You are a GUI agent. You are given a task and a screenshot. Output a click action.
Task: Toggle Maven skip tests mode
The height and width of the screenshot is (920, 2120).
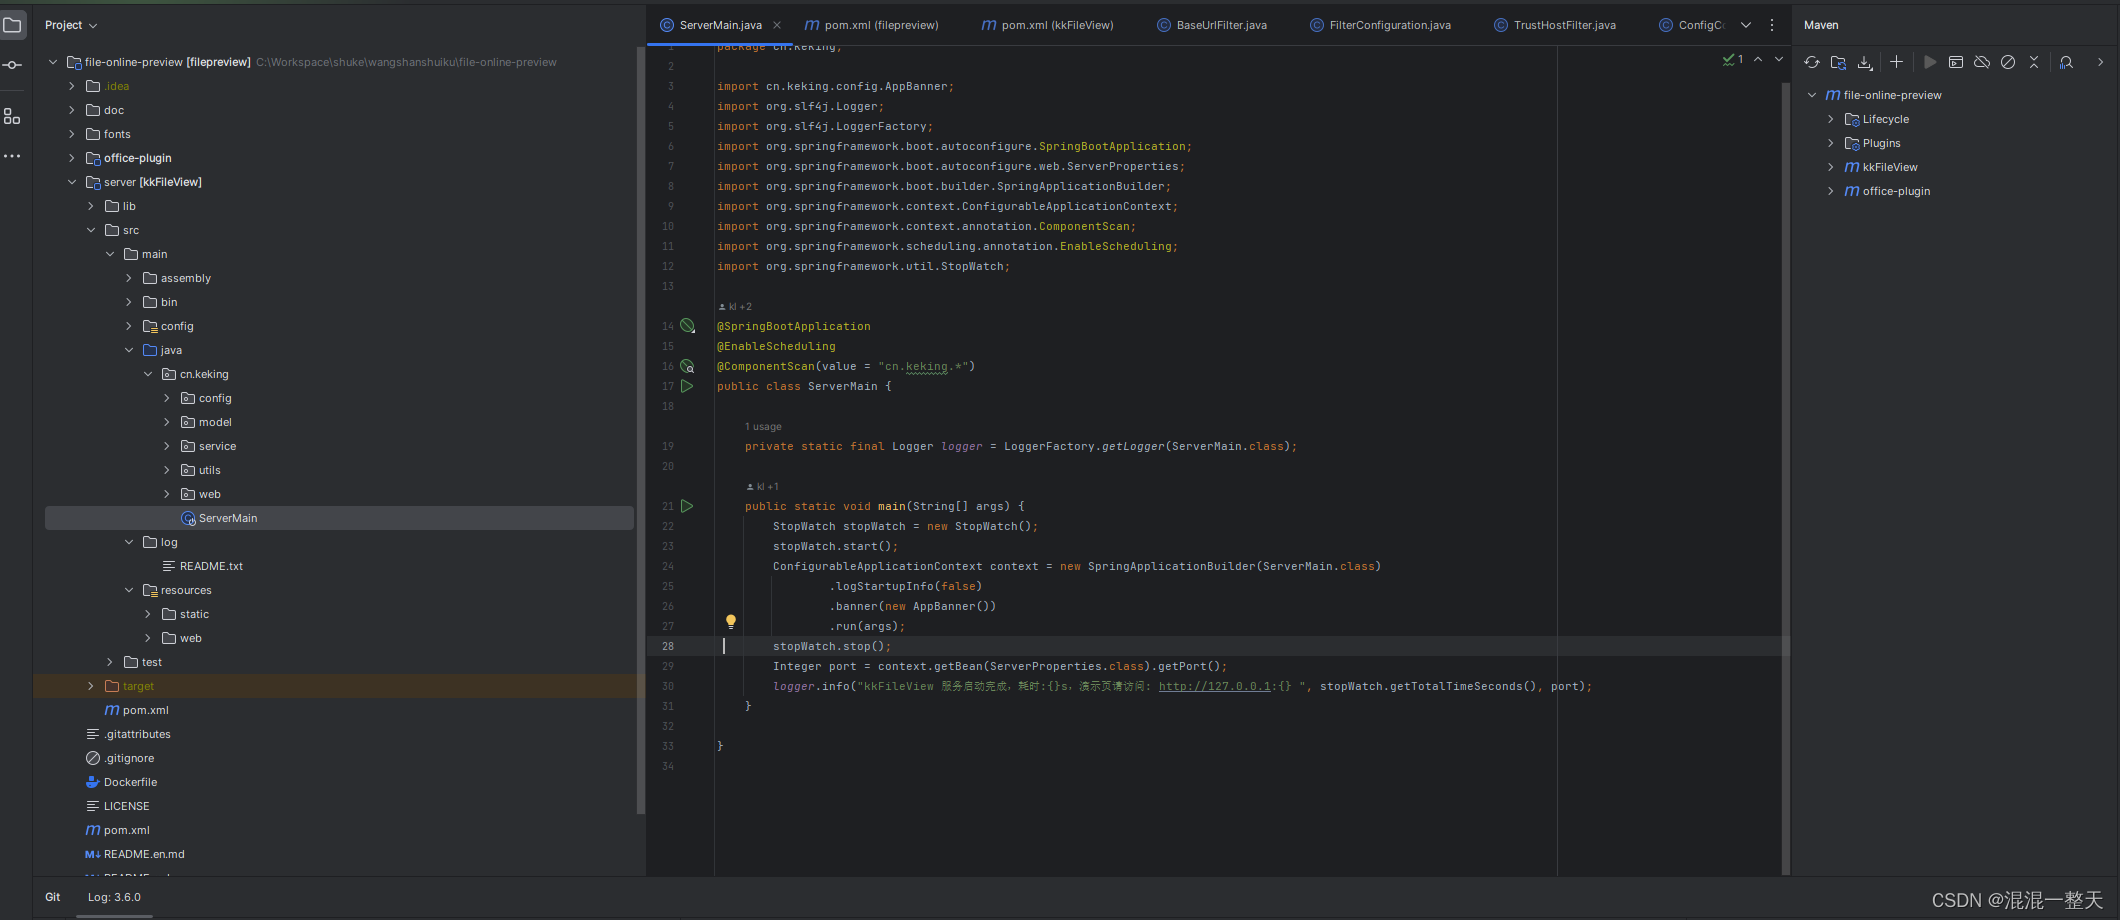click(x=2008, y=62)
